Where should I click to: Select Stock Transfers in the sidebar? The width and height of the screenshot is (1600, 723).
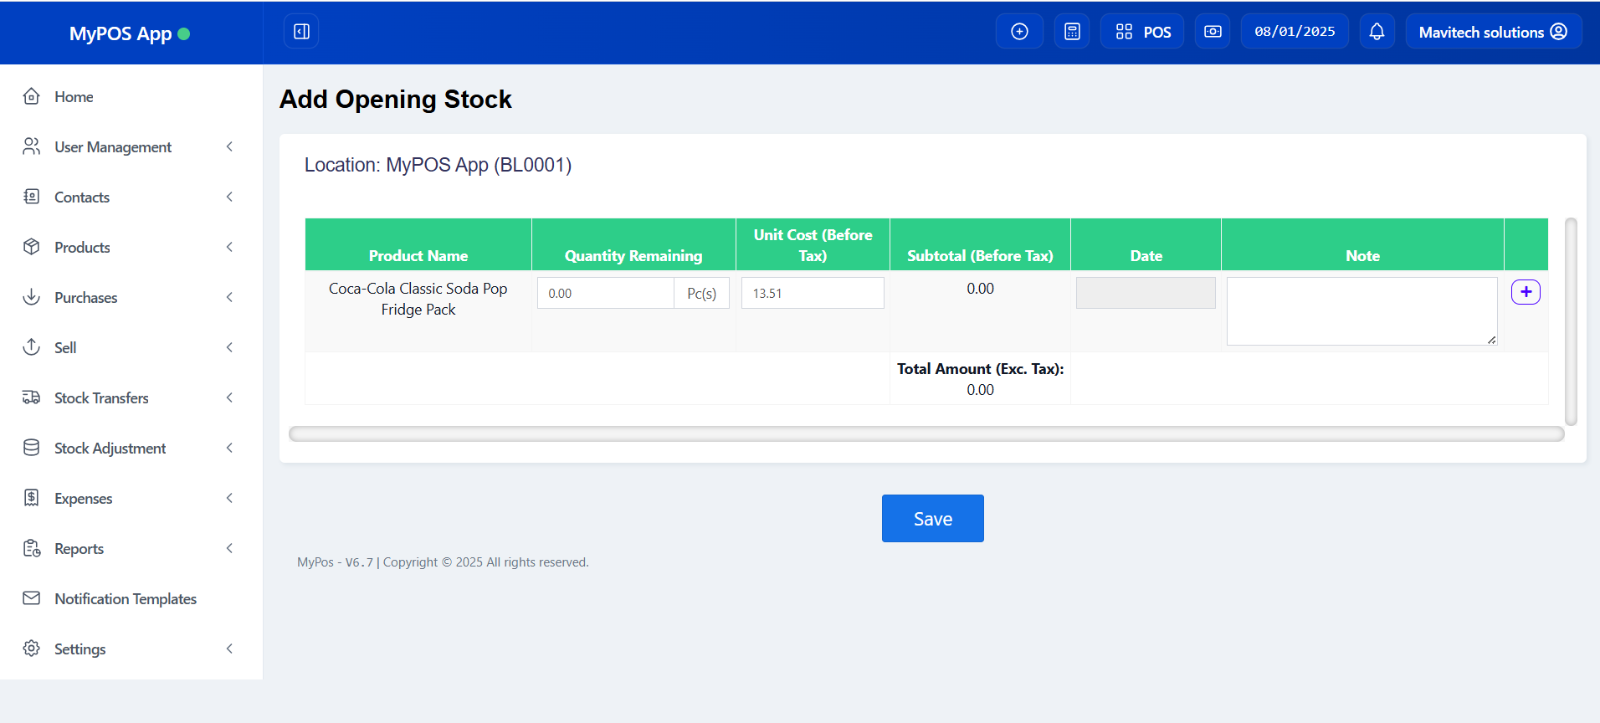coord(101,398)
